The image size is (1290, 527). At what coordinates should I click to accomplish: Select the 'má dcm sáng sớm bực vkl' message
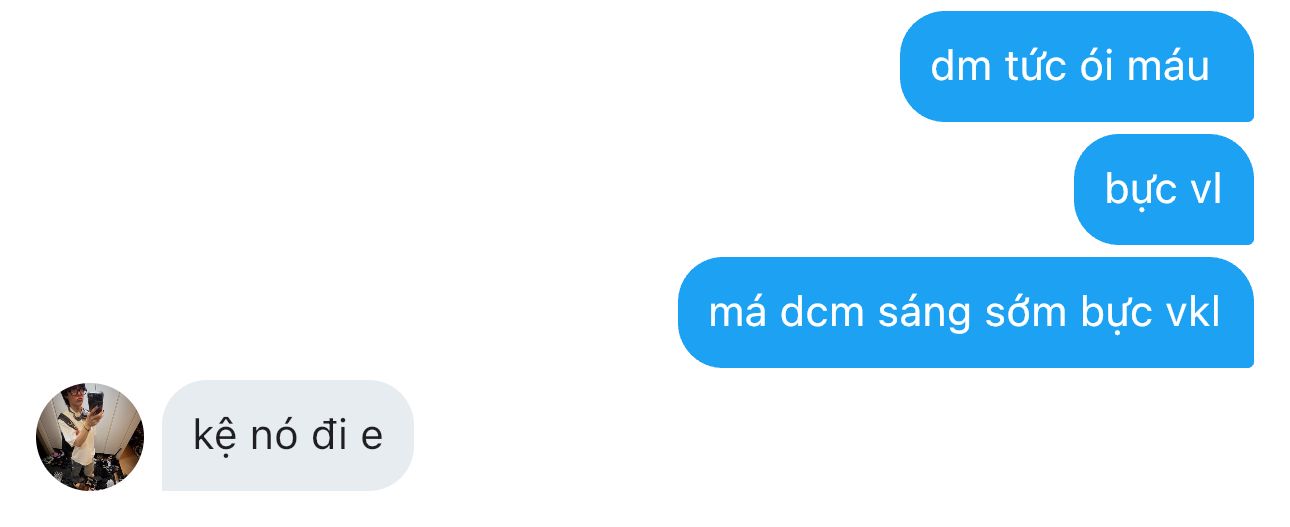965,312
